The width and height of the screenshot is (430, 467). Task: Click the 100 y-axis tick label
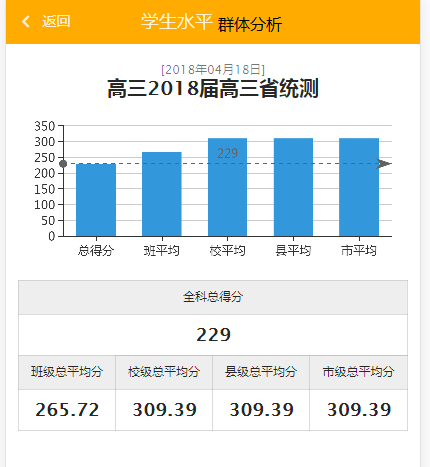click(45, 205)
